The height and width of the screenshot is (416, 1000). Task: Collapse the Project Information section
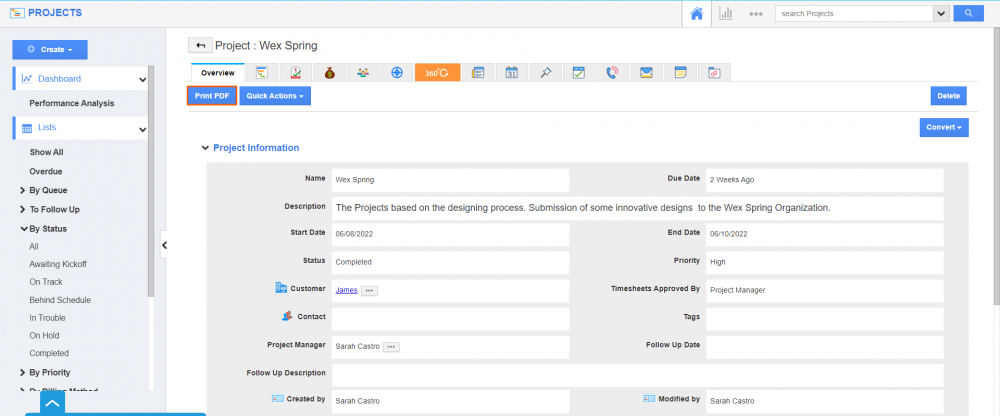205,148
